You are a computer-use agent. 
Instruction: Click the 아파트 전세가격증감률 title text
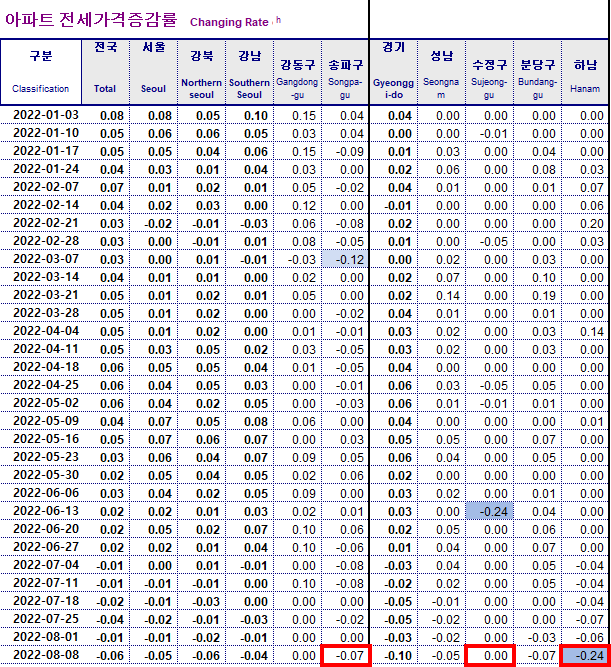(x=91, y=20)
